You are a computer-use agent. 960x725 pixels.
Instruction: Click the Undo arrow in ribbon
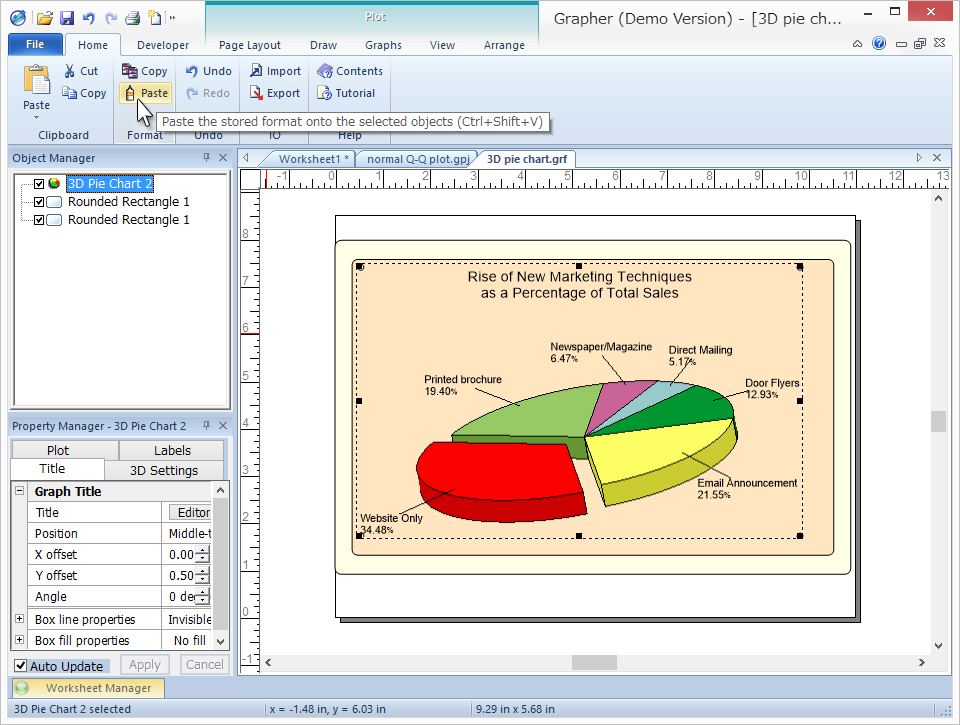click(191, 71)
